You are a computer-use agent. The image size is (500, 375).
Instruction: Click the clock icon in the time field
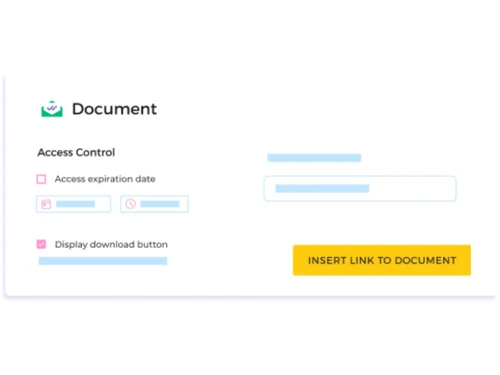click(x=130, y=204)
